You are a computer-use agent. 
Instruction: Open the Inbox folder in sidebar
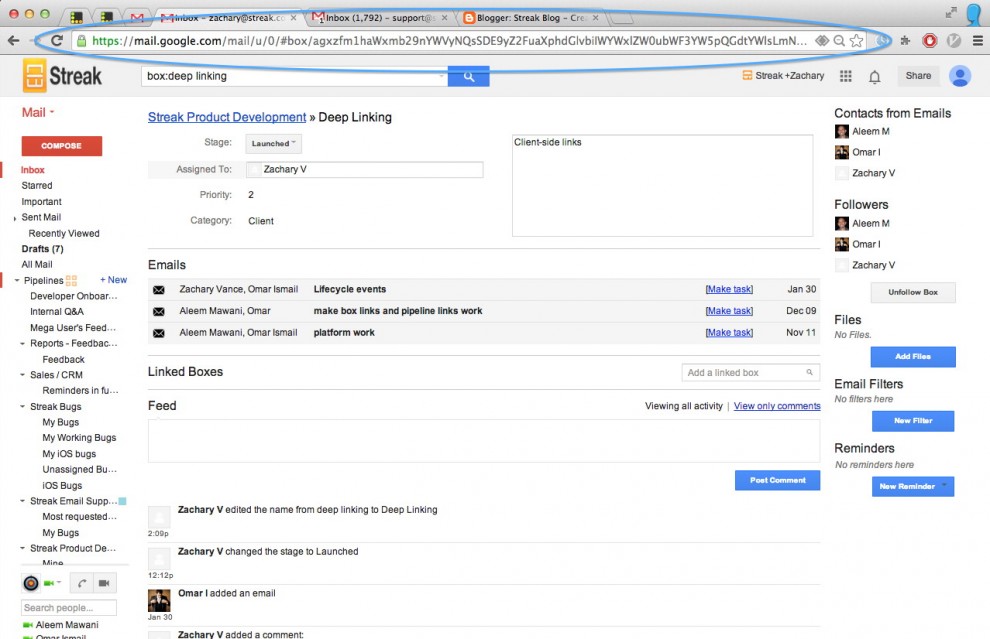click(33, 170)
